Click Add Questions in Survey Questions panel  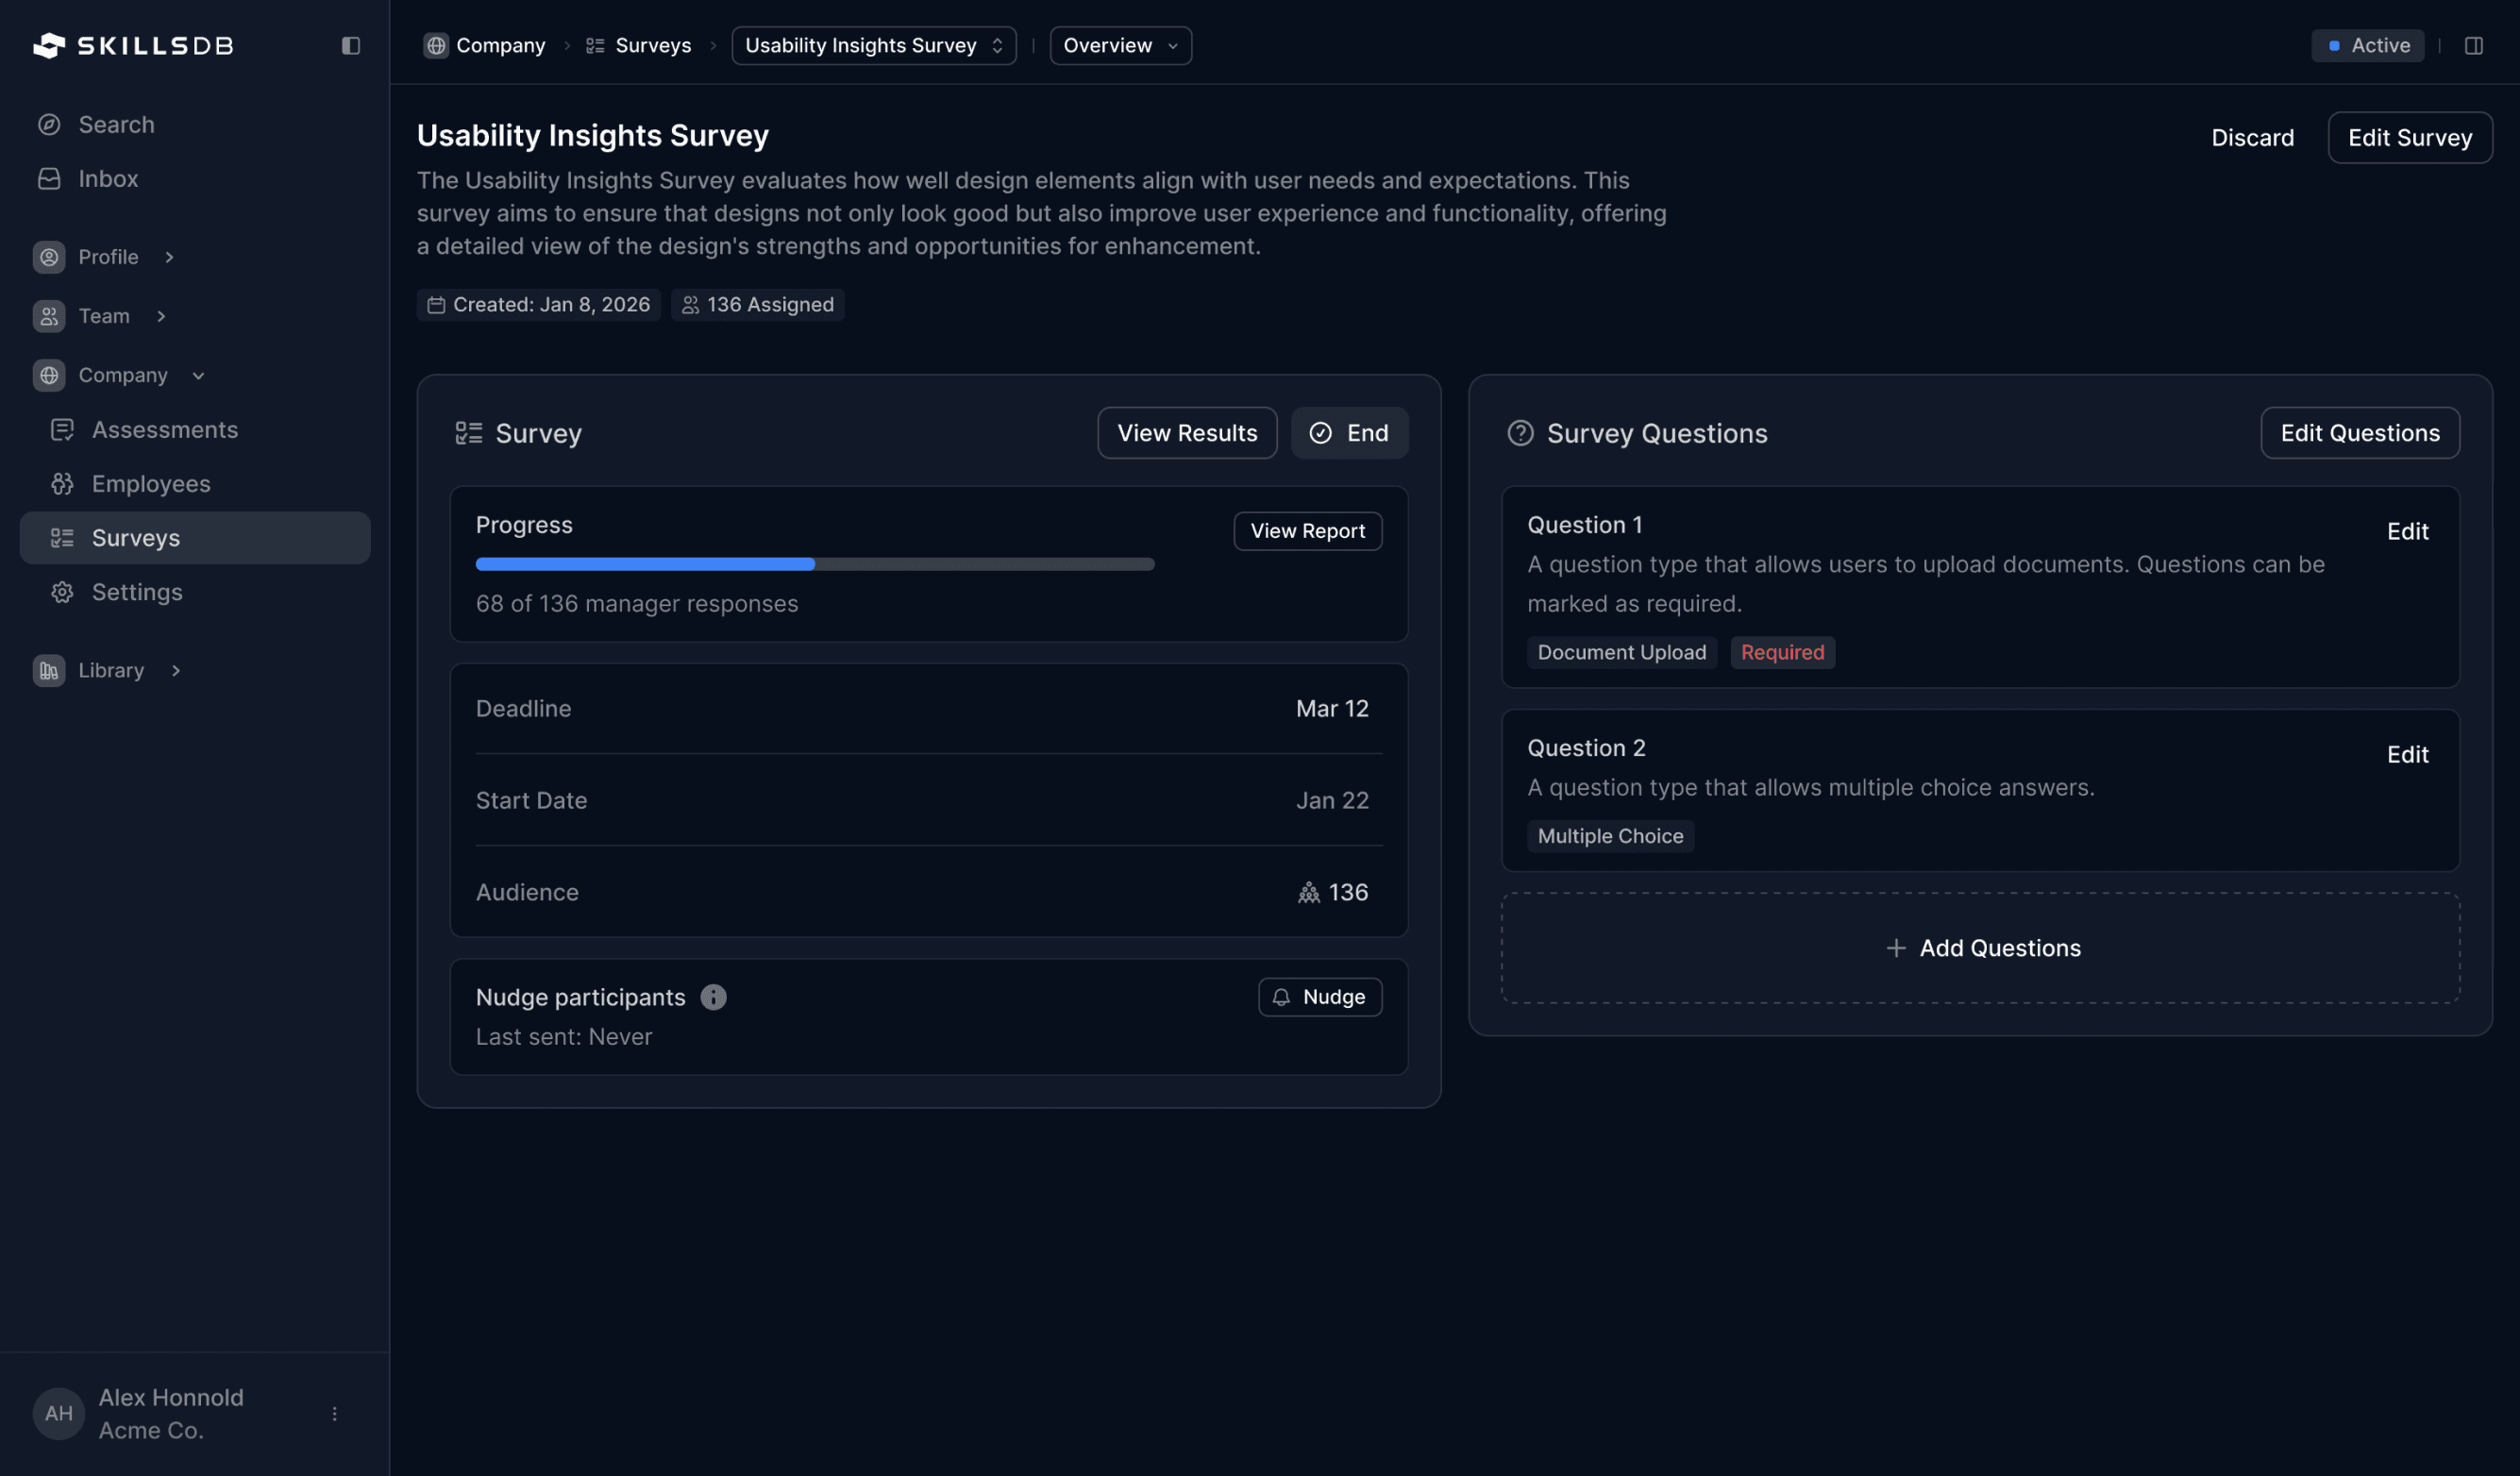pyautogui.click(x=1982, y=947)
